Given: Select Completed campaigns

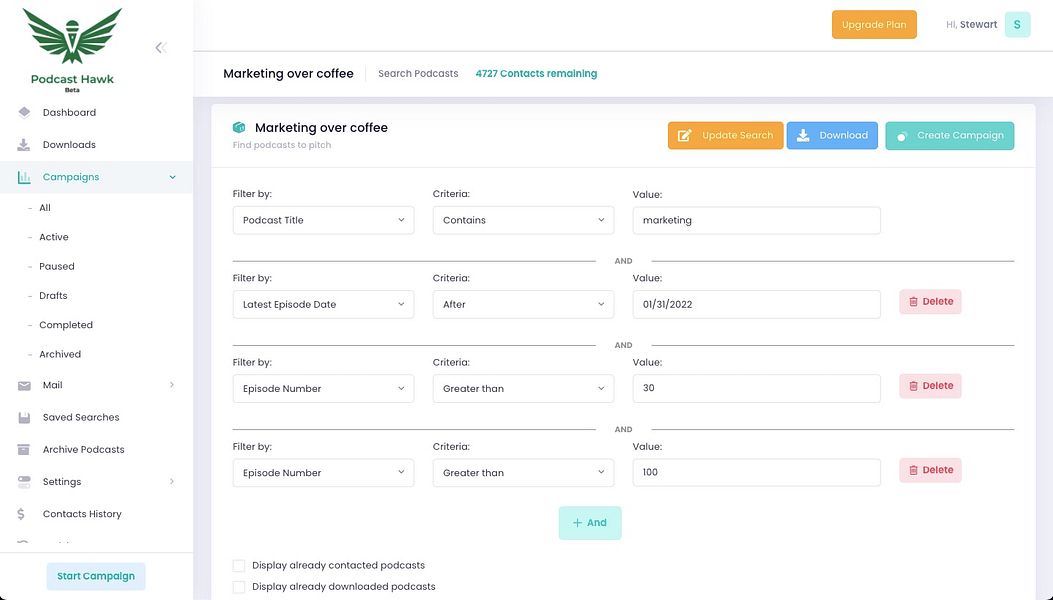Looking at the screenshot, I should 66,325.
